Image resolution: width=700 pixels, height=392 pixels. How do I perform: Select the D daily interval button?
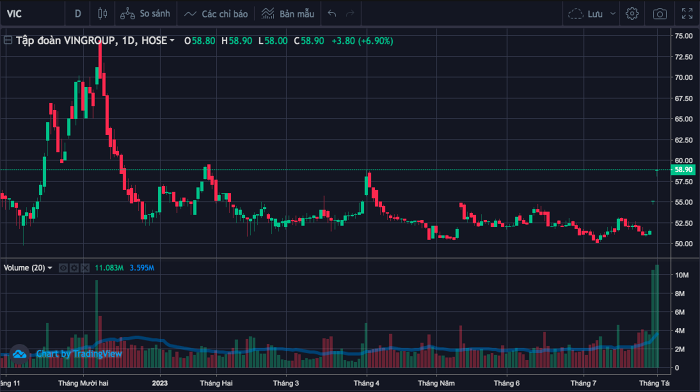[x=78, y=14]
